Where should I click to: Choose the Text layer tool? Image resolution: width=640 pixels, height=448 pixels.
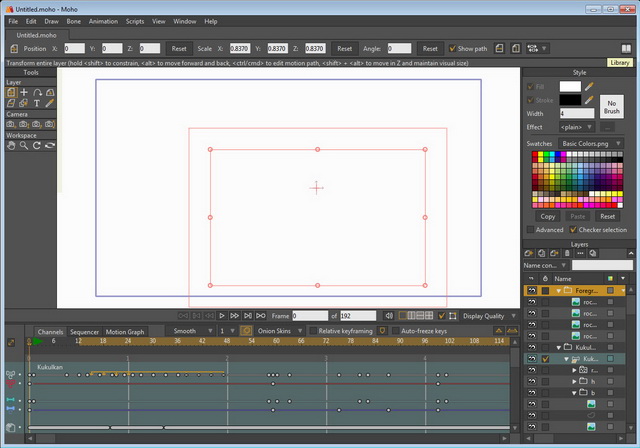(x=37, y=103)
